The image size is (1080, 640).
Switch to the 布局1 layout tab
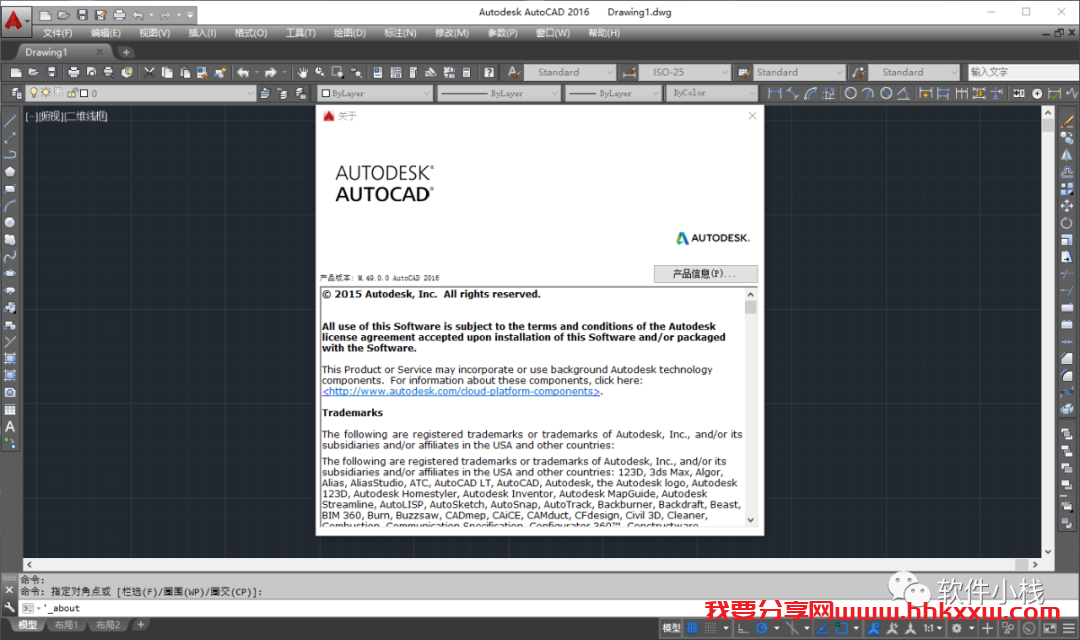[66, 625]
